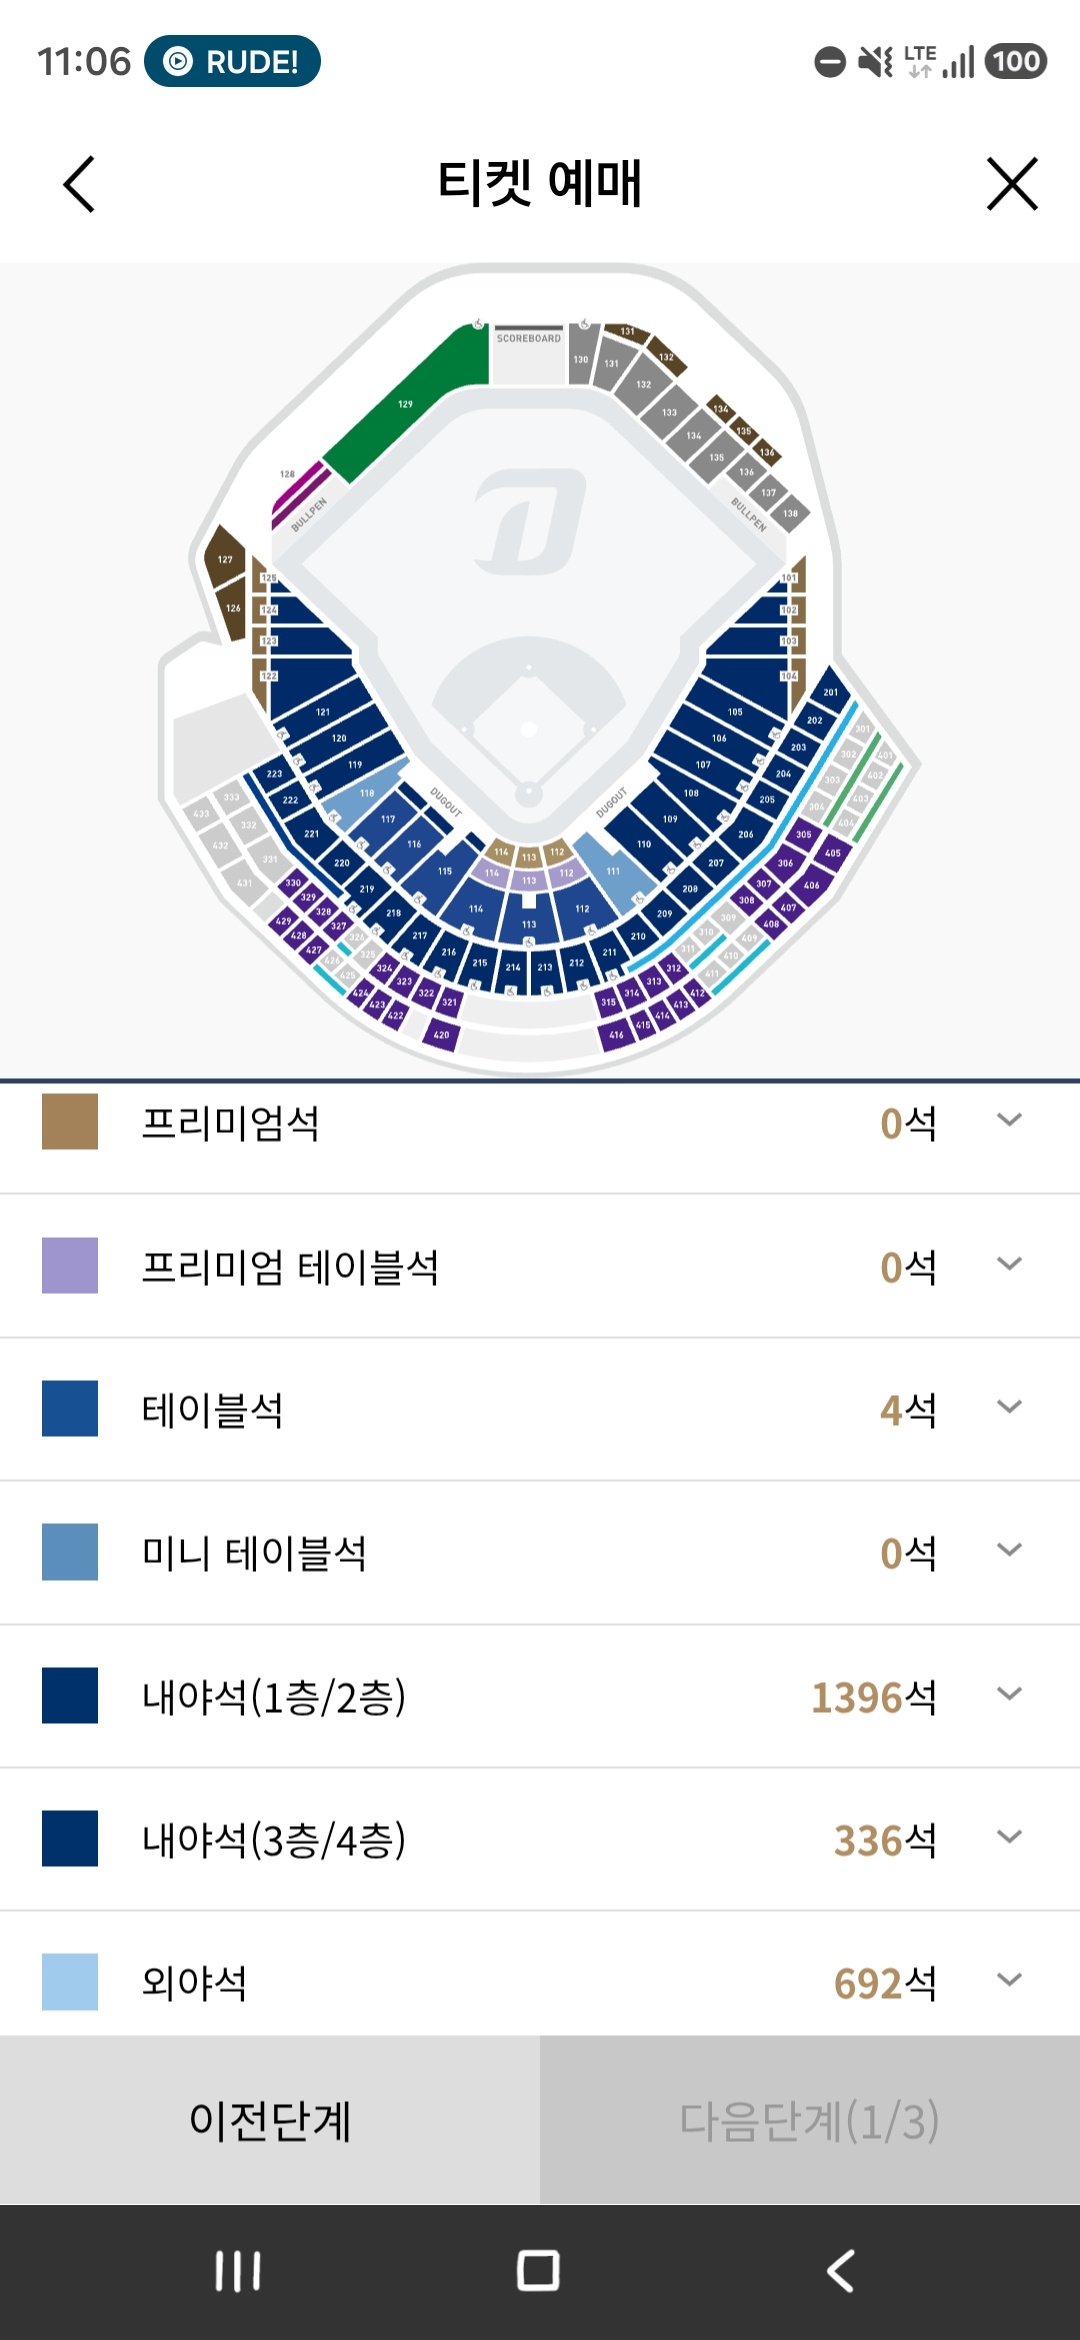Tap the back arrow in the header

[x=79, y=184]
